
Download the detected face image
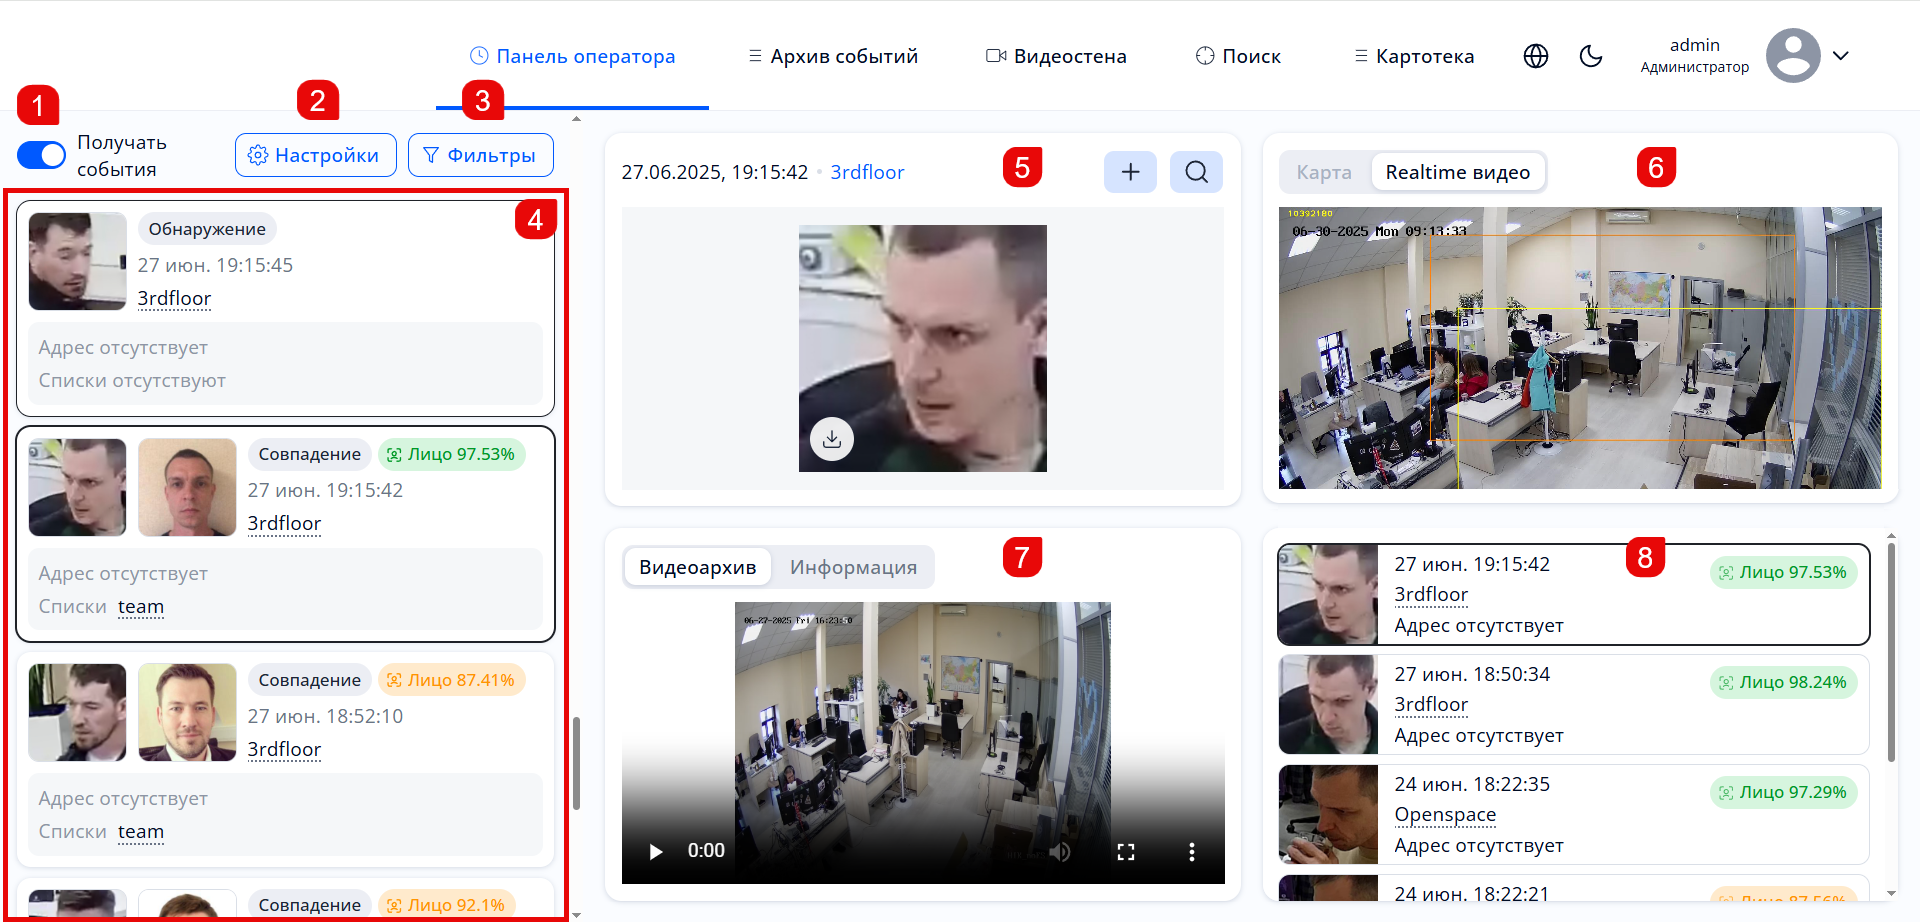pyautogui.click(x=832, y=438)
